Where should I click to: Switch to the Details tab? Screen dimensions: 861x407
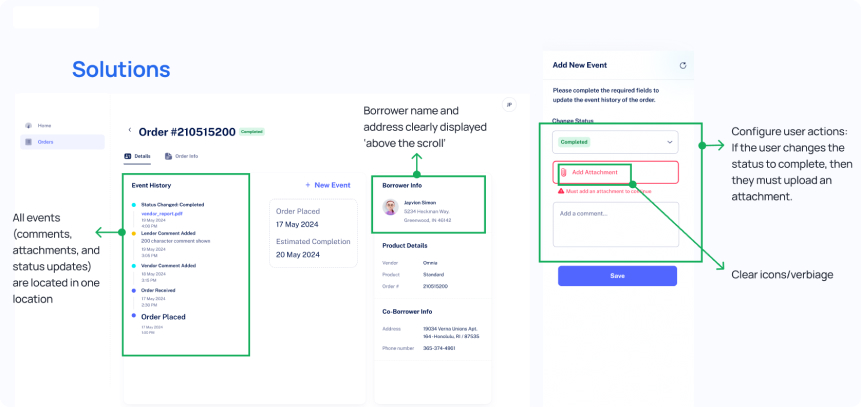(137, 157)
